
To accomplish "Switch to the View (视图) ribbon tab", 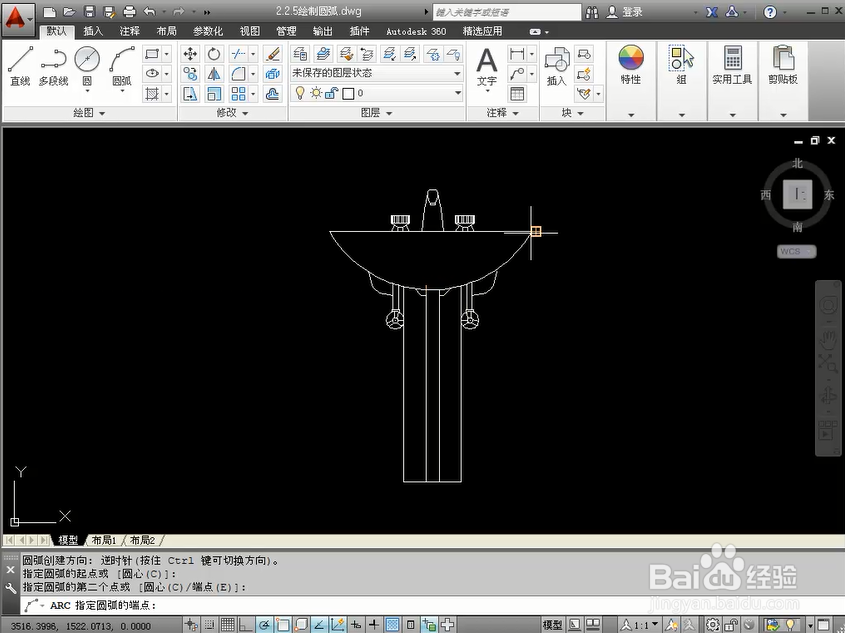I will 250,31.
